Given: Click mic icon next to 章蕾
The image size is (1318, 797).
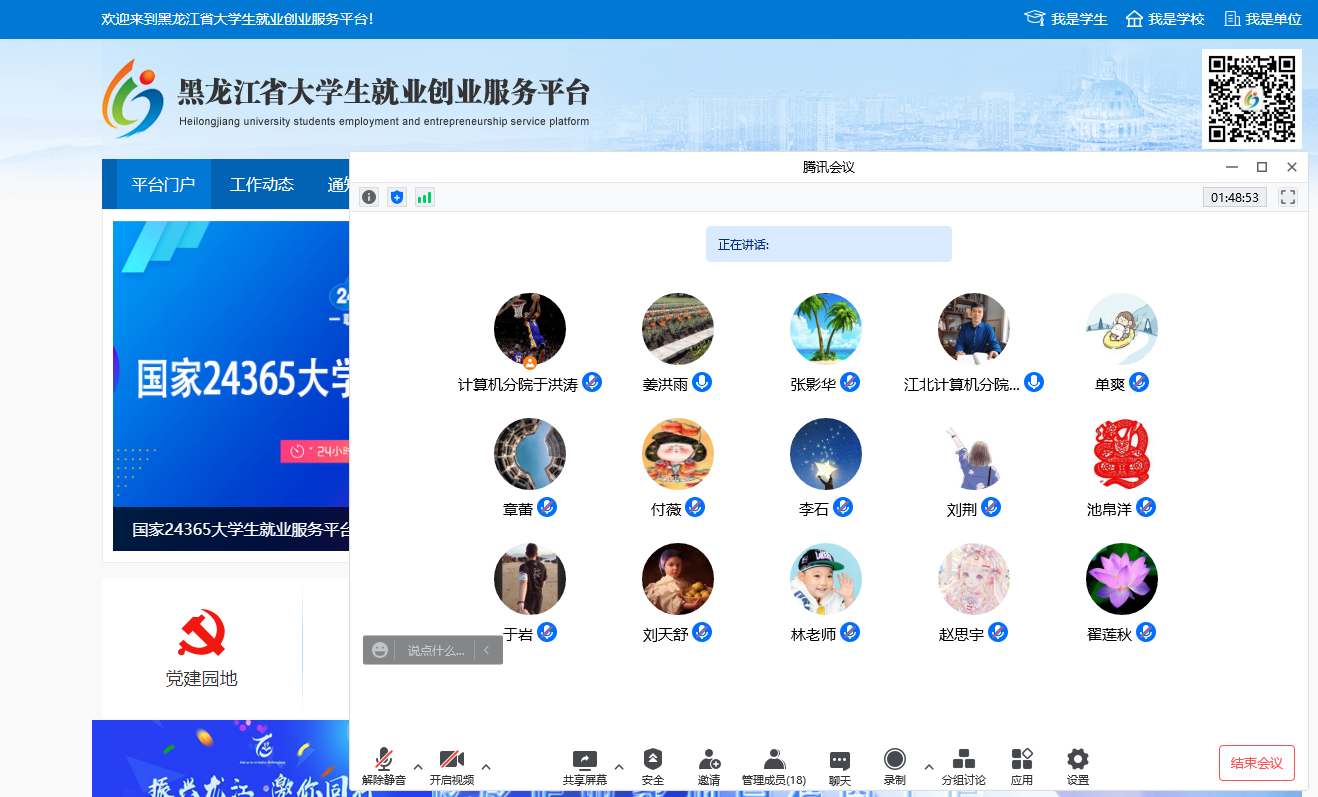Looking at the screenshot, I should click(547, 507).
